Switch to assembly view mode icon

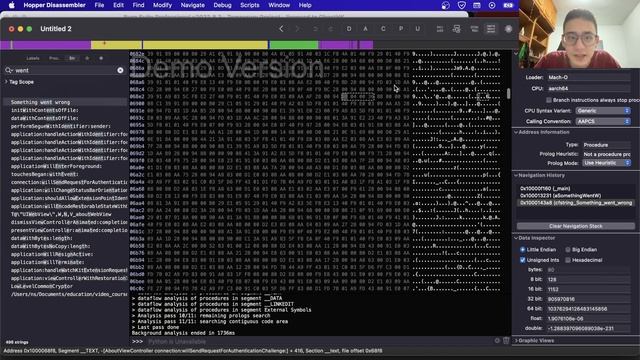440,29
